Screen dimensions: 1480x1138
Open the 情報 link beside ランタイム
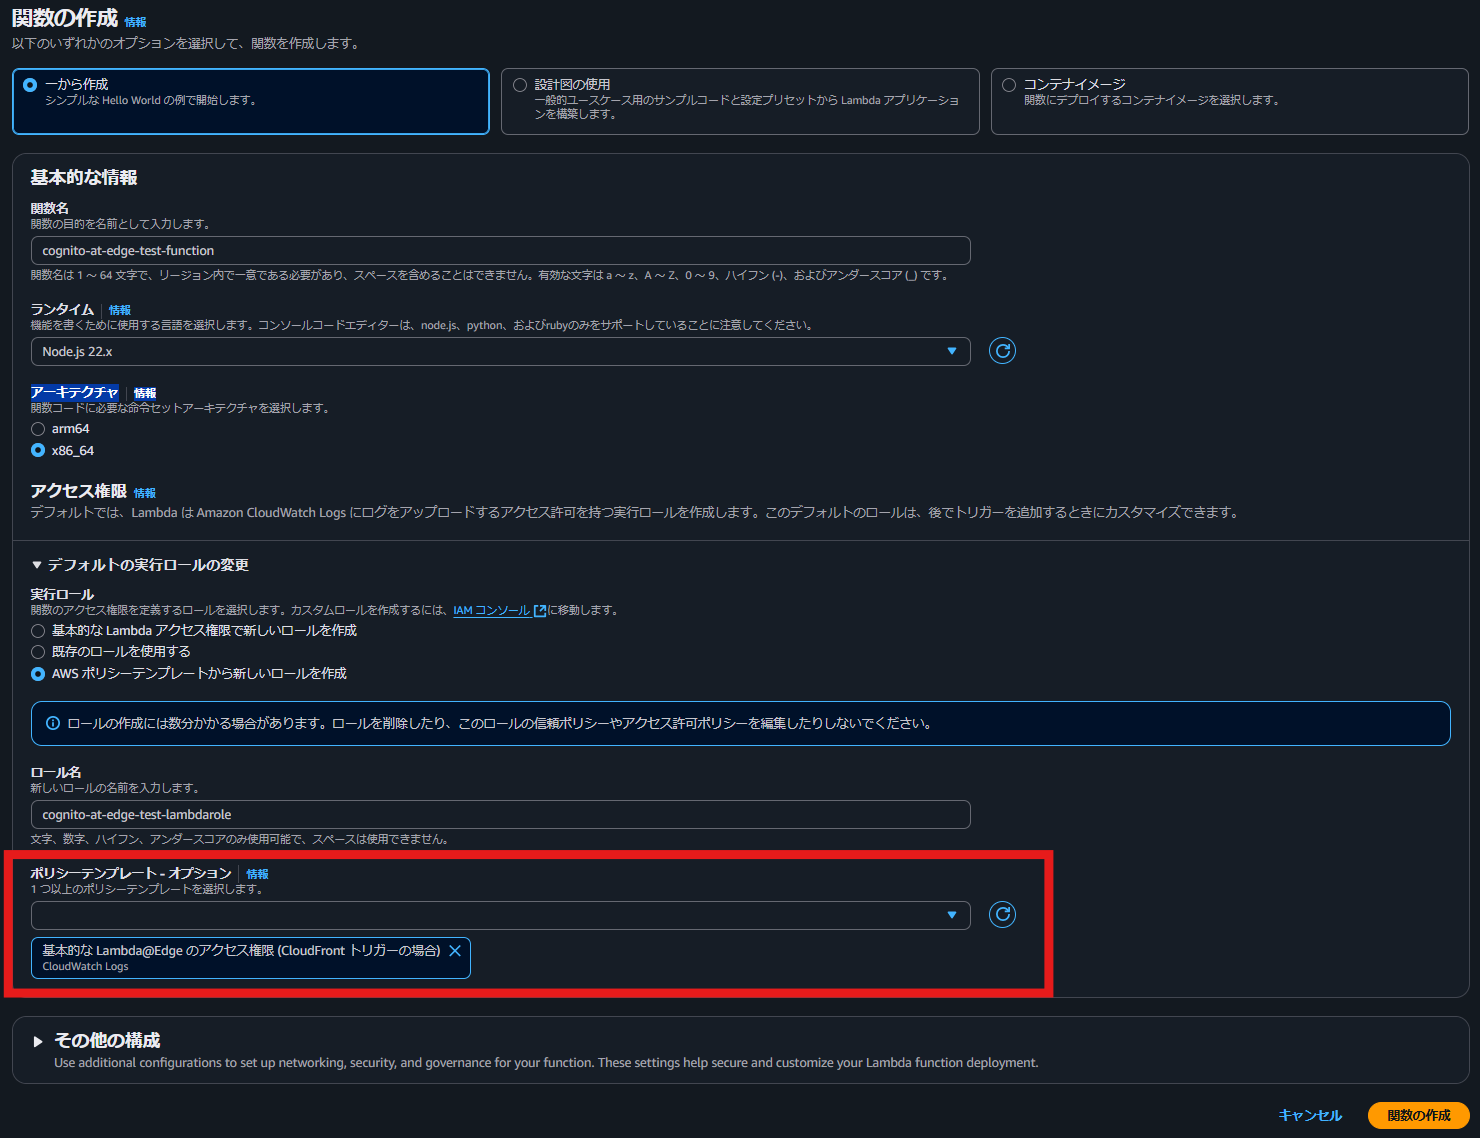120,310
